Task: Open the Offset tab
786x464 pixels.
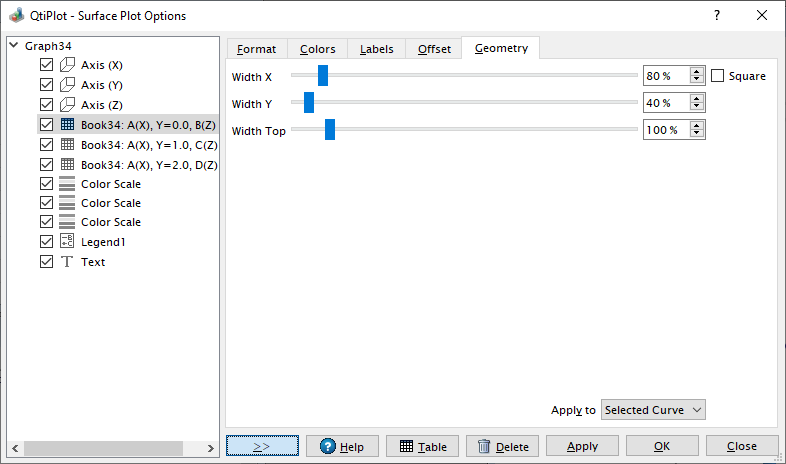Action: 434,49
